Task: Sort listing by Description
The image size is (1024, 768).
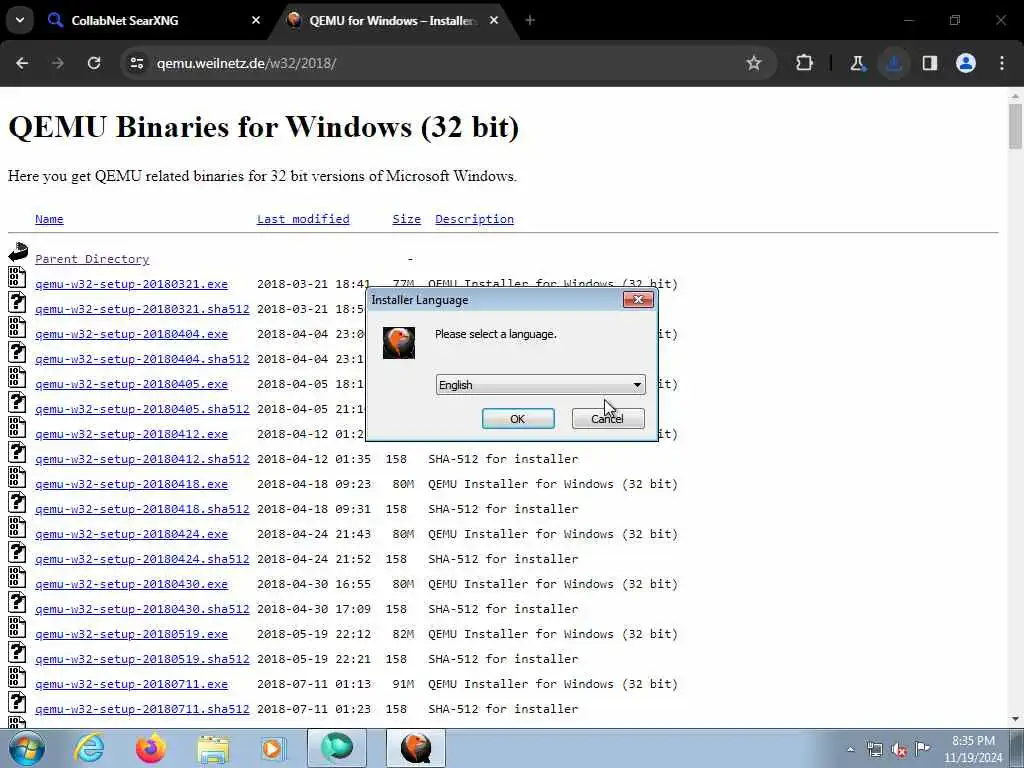Action: 474,219
